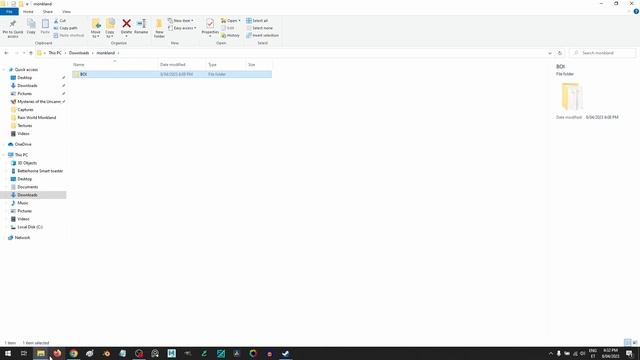
Task: Sort by the Type column header
Action: tap(226, 64)
